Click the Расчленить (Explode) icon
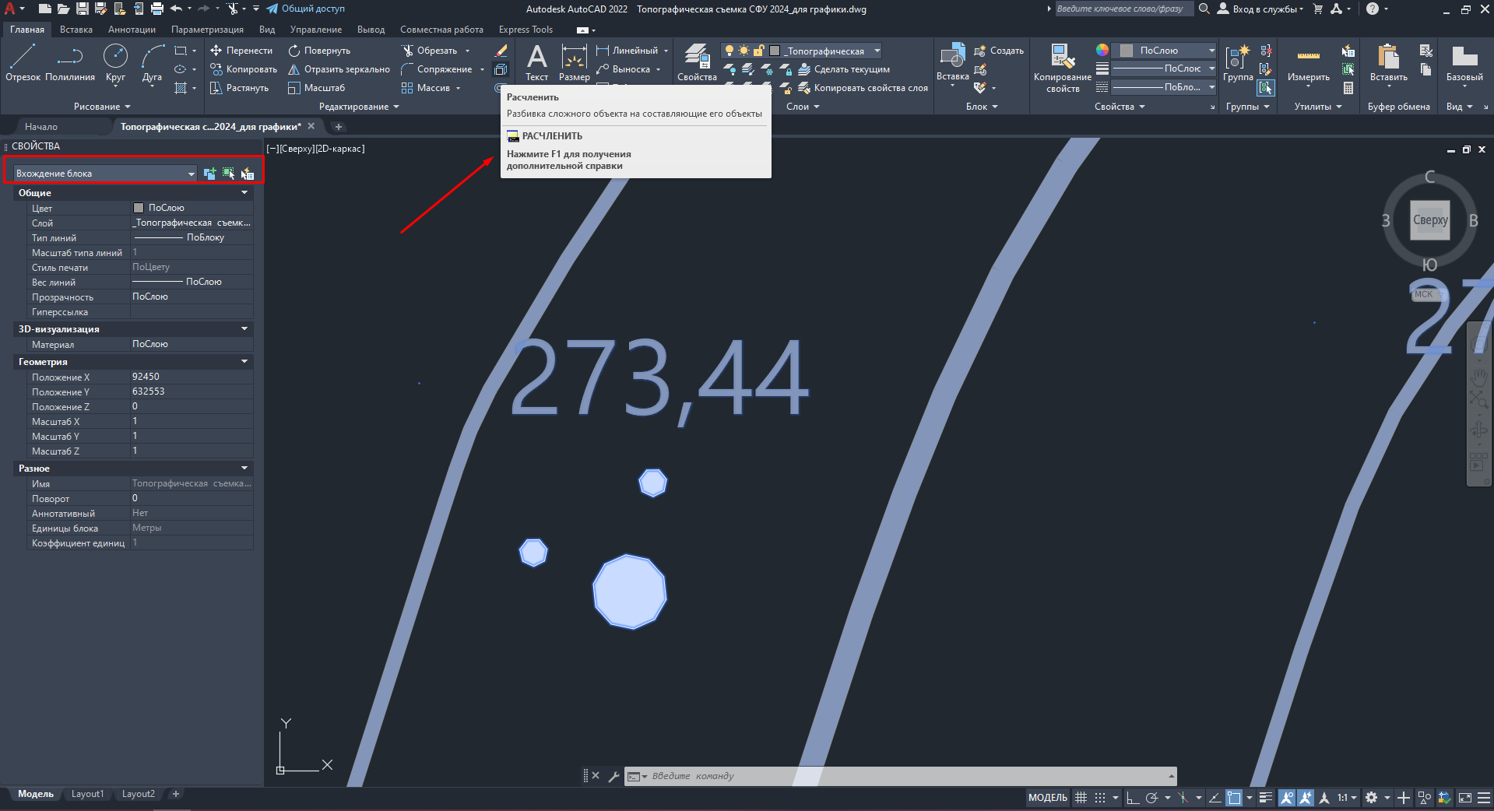Viewport: 1494px width, 811px height. pos(501,70)
